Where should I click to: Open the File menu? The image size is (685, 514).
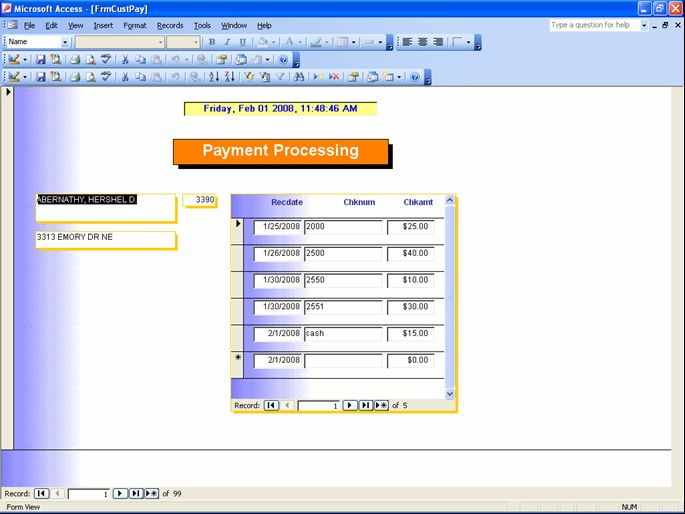29,25
